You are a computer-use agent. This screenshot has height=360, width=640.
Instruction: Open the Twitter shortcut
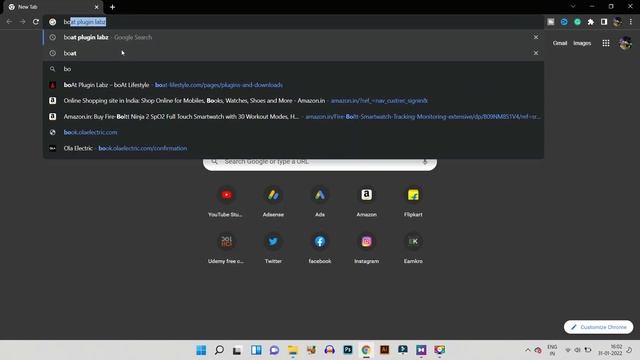pos(273,248)
